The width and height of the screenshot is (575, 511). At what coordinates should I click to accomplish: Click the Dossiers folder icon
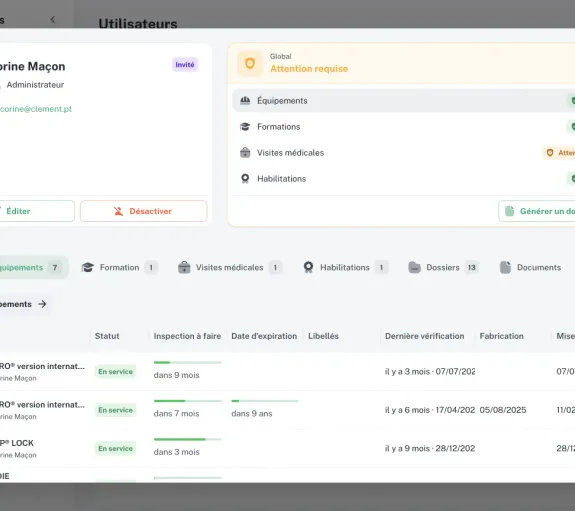414,267
